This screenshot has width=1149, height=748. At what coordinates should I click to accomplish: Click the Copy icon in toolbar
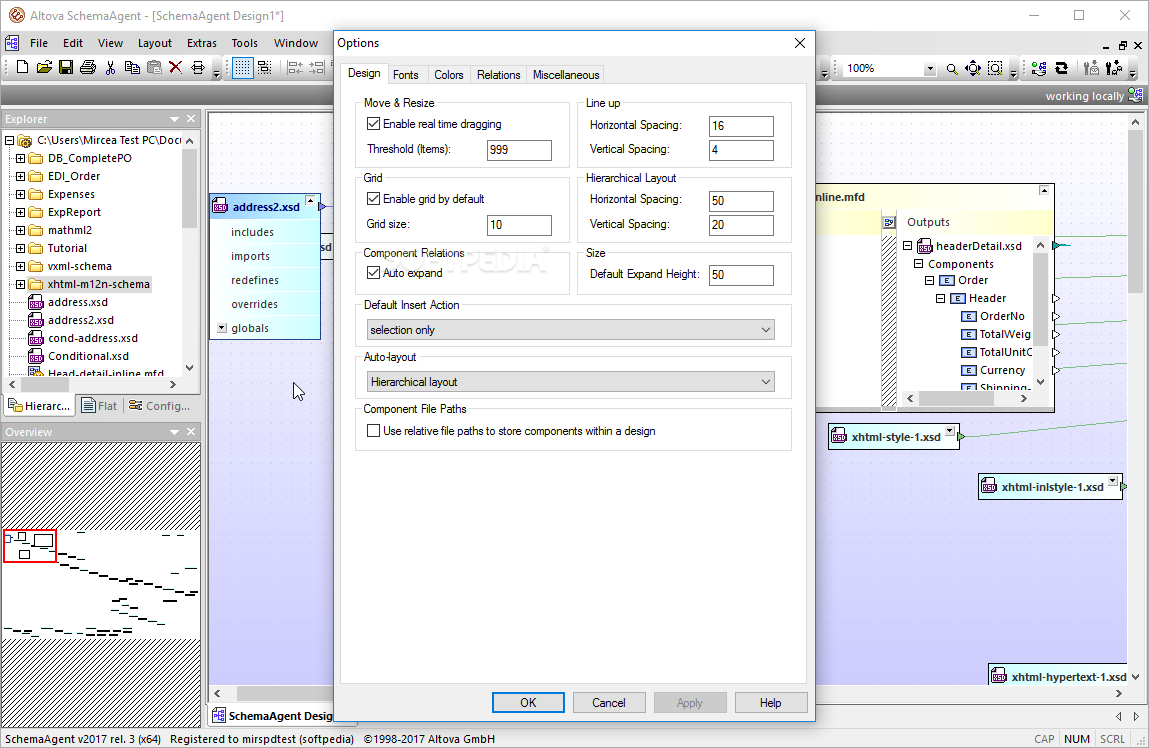click(132, 67)
